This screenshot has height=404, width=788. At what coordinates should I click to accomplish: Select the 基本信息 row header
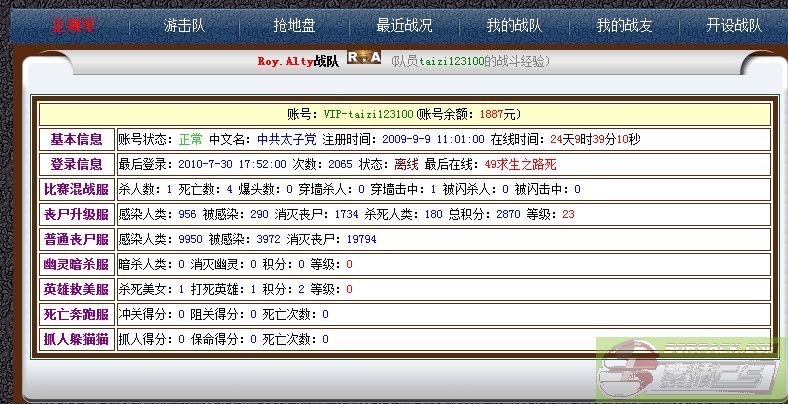click(76, 139)
